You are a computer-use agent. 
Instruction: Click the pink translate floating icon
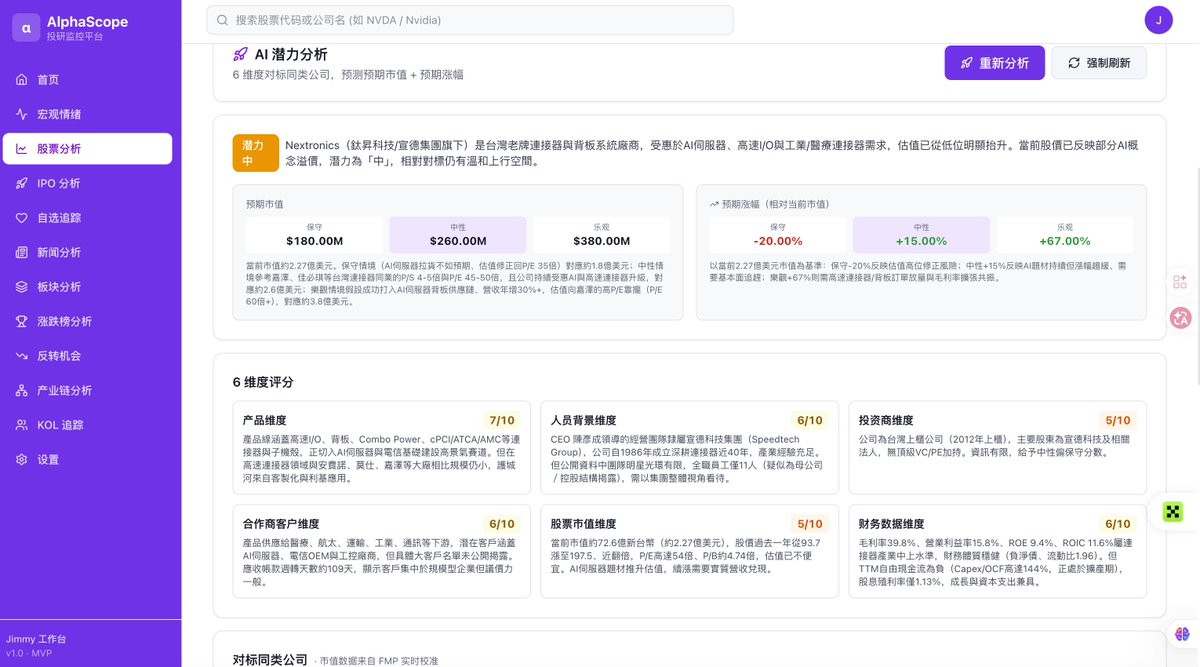[1180, 318]
